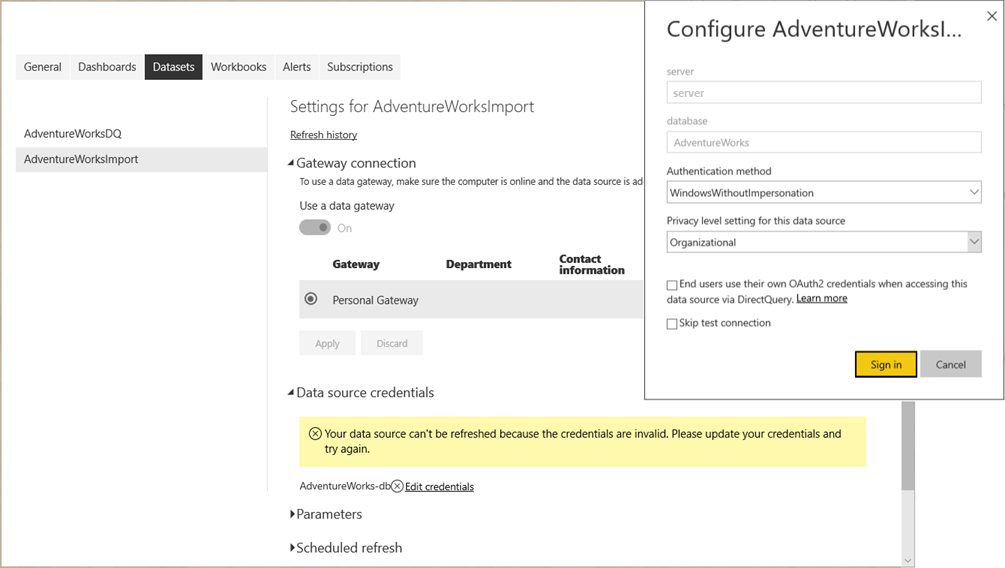Viewport: 1005px width, 568px height.
Task: Collapse the Data source credentials section
Action: coord(291,393)
